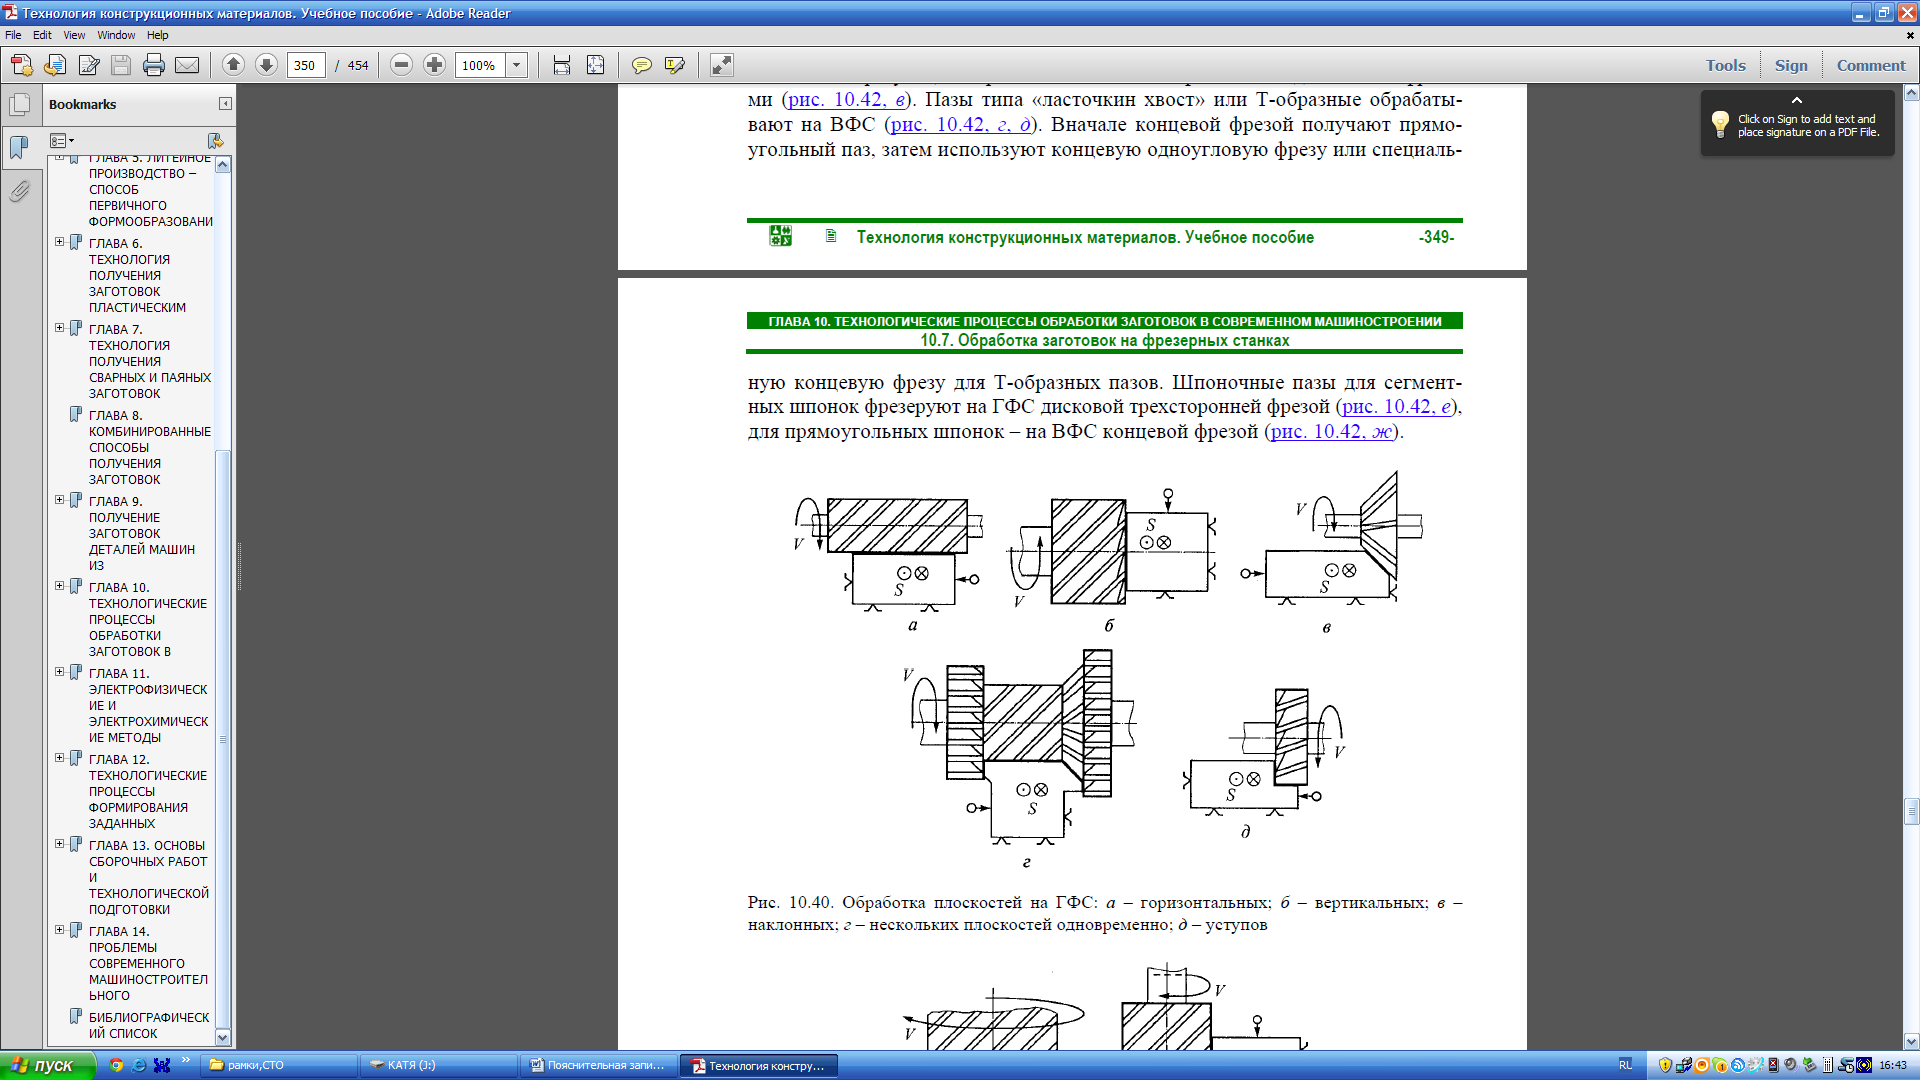
Task: Follow link рис. 10.42, ж
Action: point(1332,432)
